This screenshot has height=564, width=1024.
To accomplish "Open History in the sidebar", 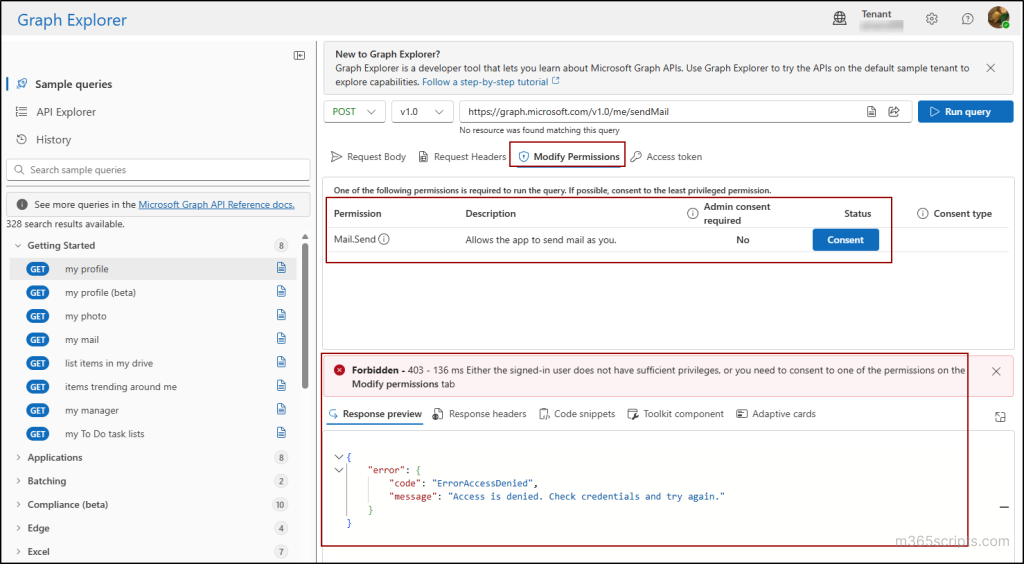I will coord(43,139).
